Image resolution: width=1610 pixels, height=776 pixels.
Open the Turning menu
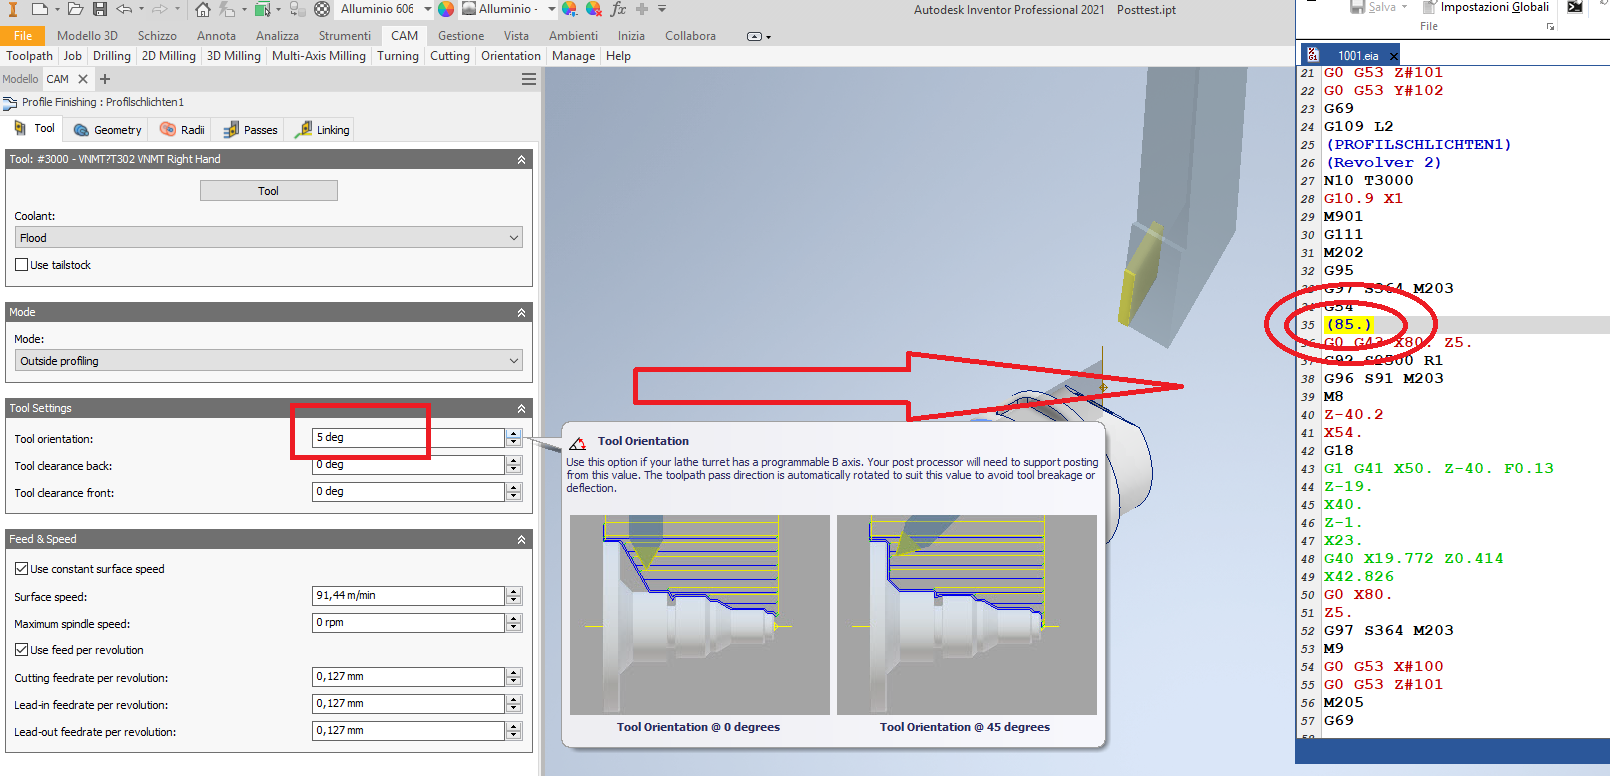coord(398,56)
